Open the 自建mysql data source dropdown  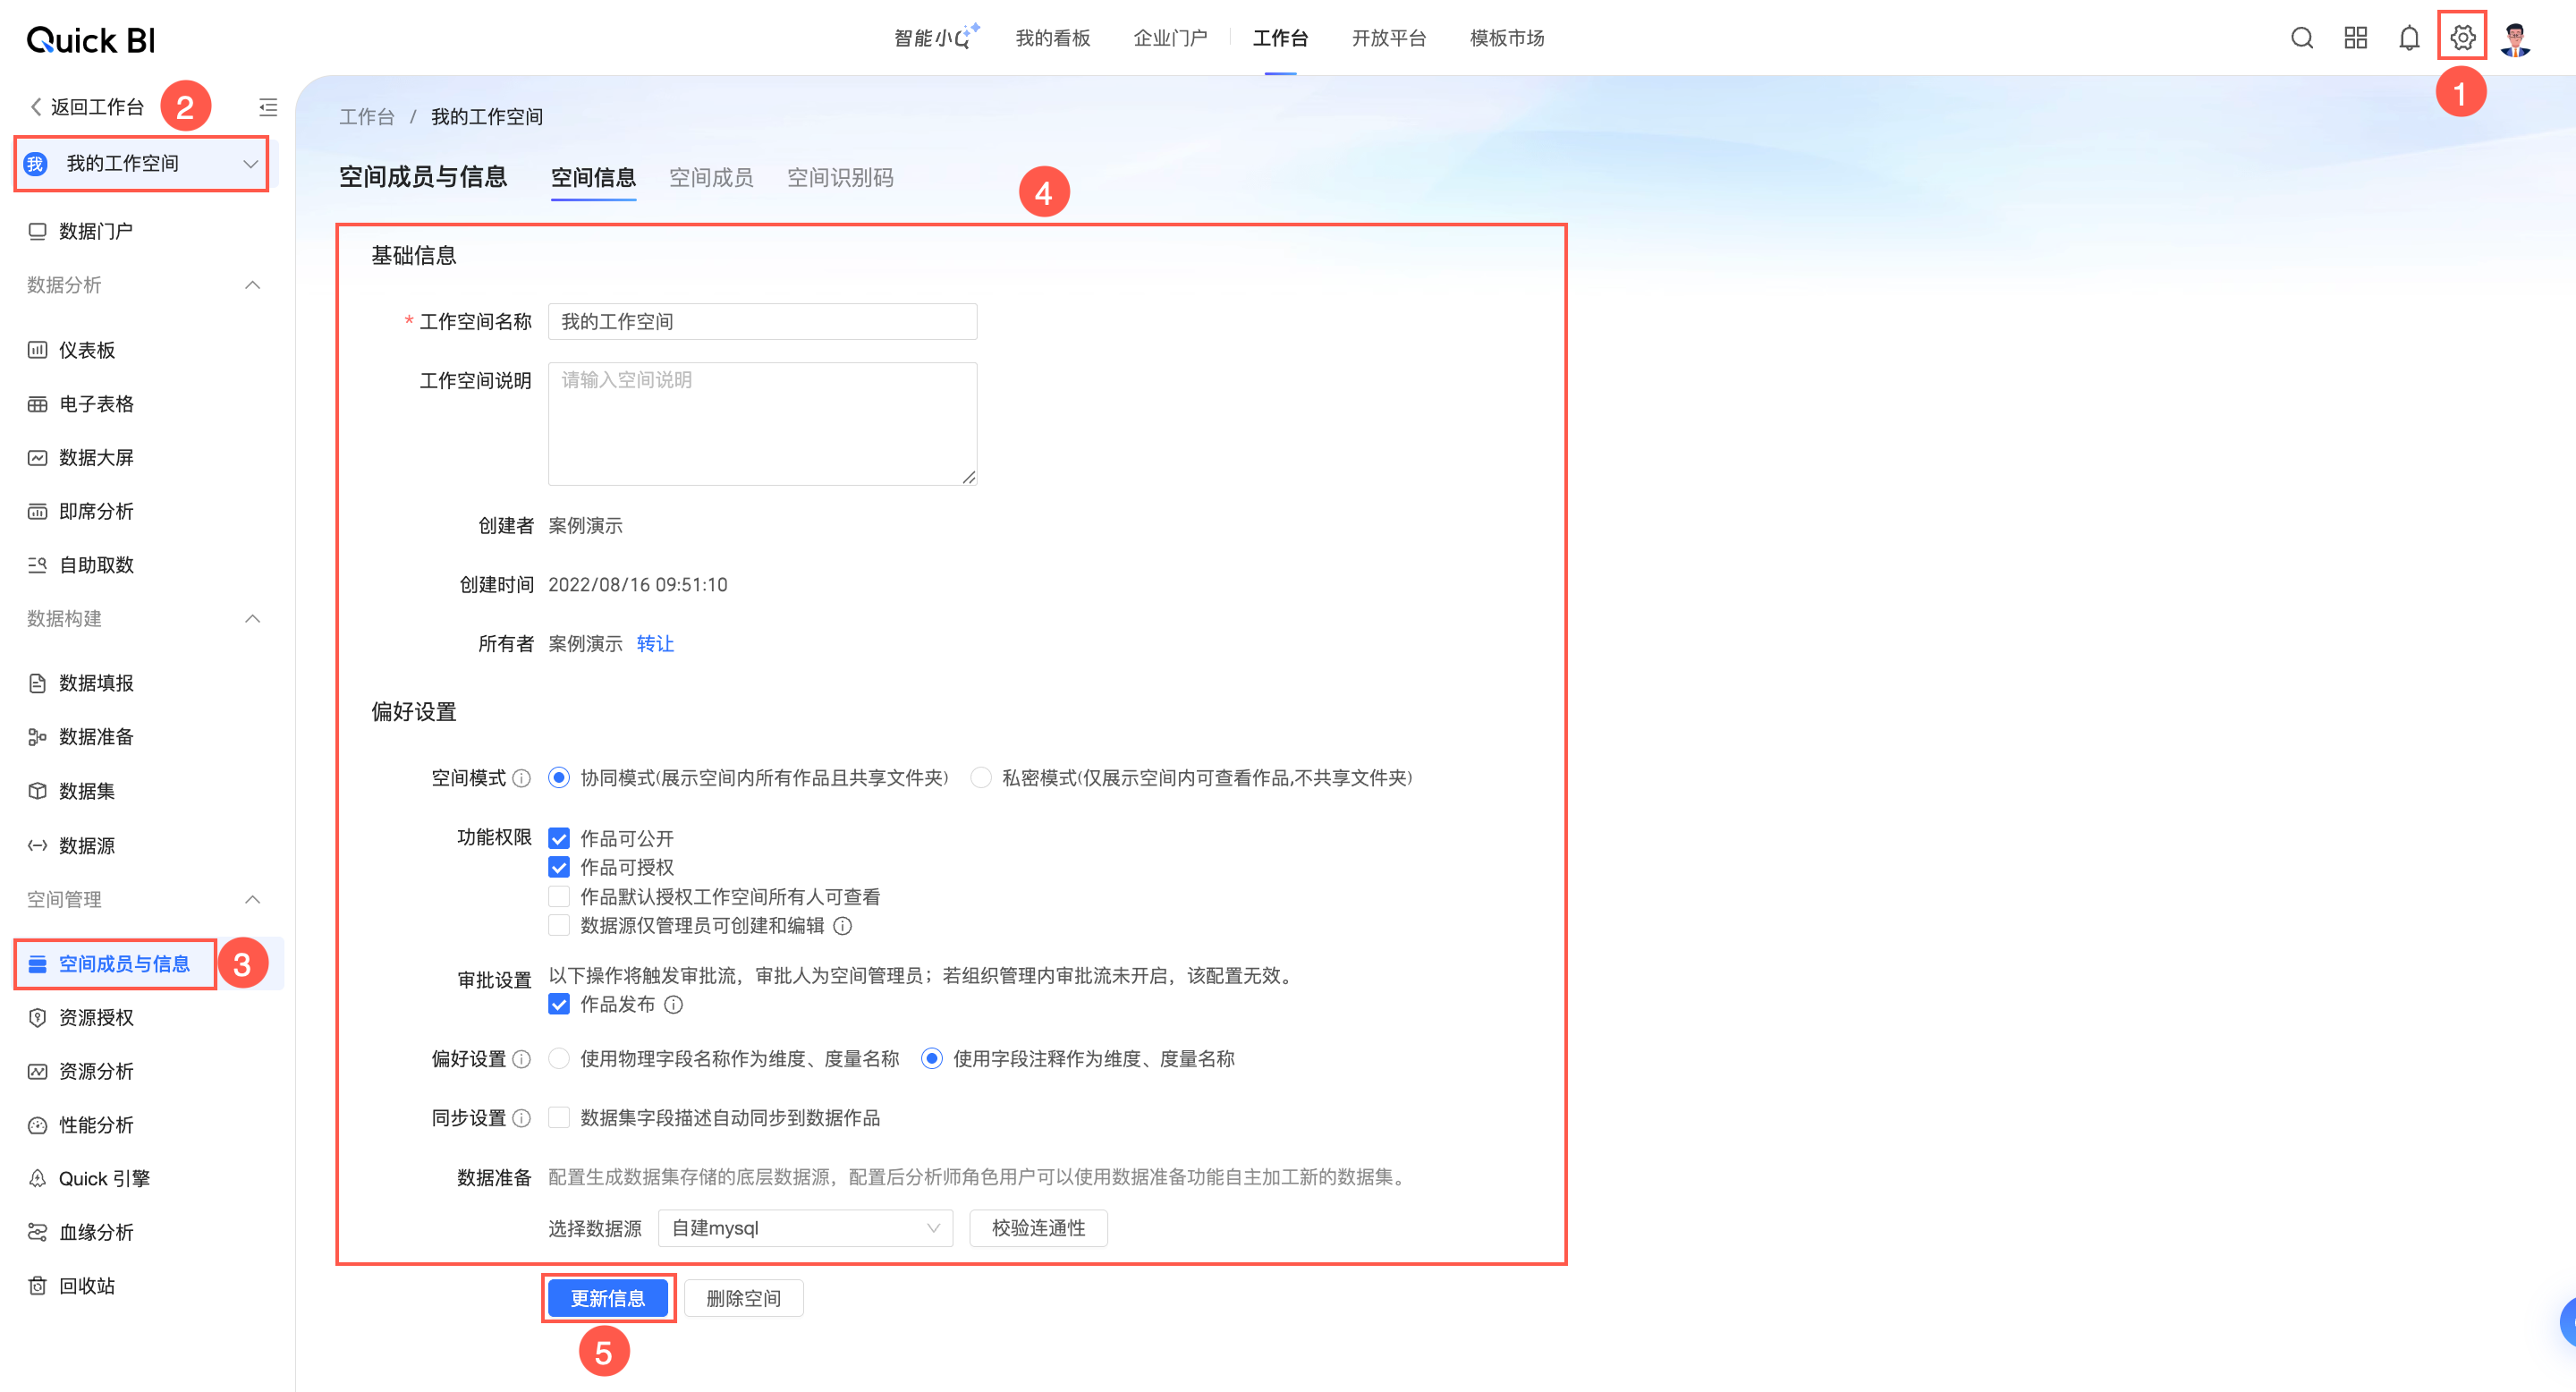[805, 1227]
